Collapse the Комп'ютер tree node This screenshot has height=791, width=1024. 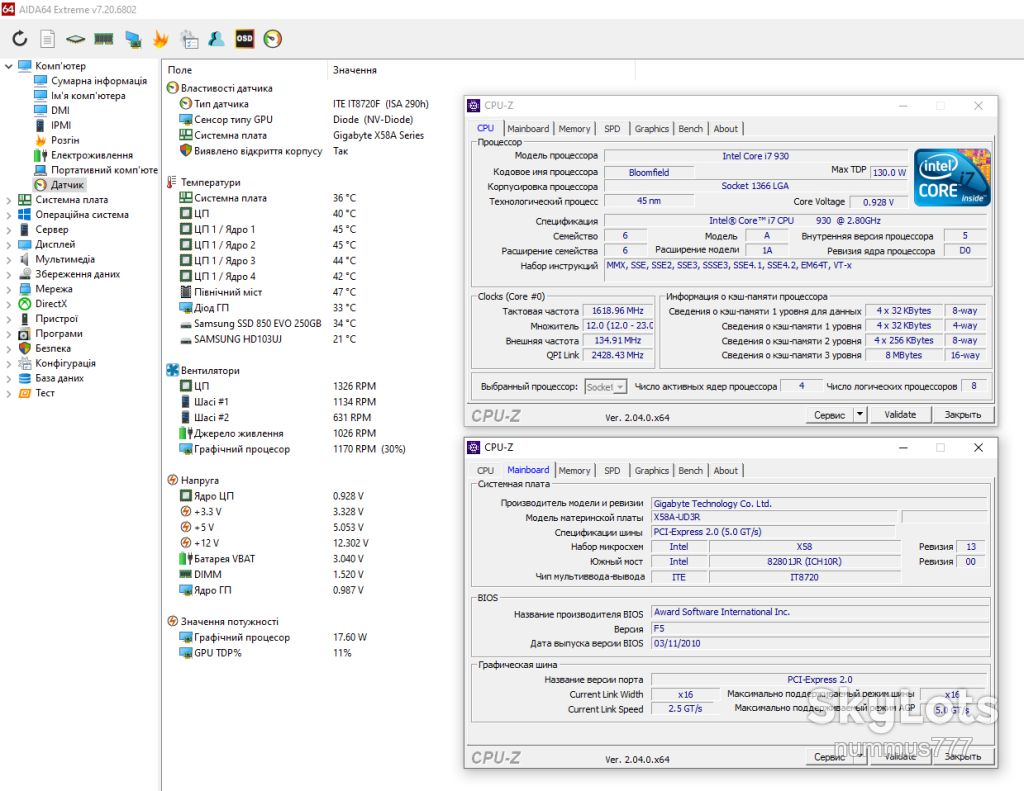click(x=8, y=66)
